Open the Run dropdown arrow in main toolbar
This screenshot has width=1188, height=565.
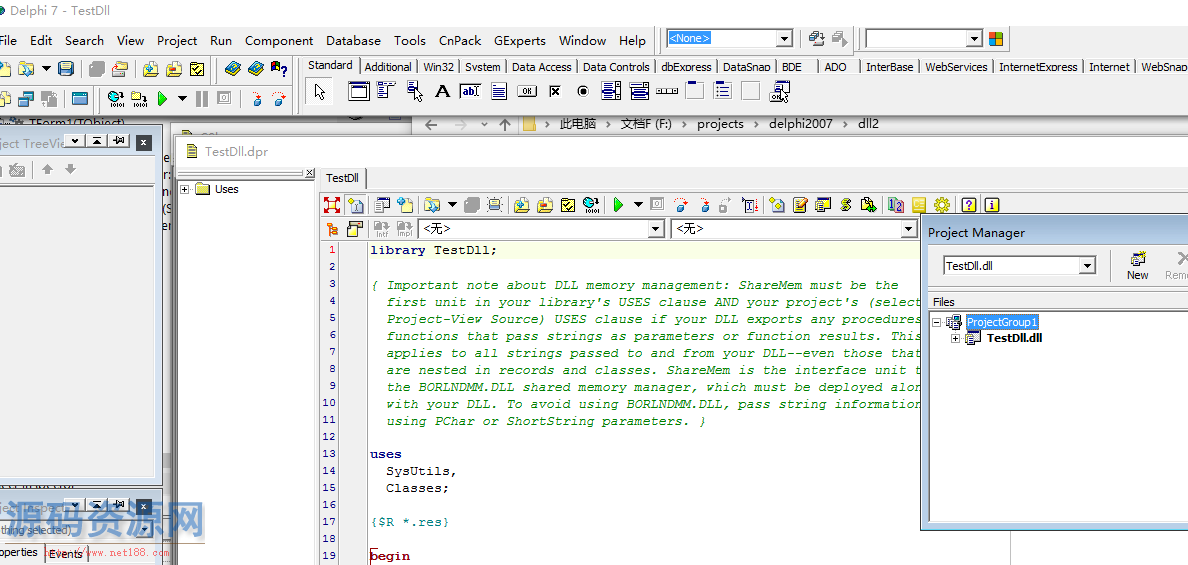coord(182,98)
